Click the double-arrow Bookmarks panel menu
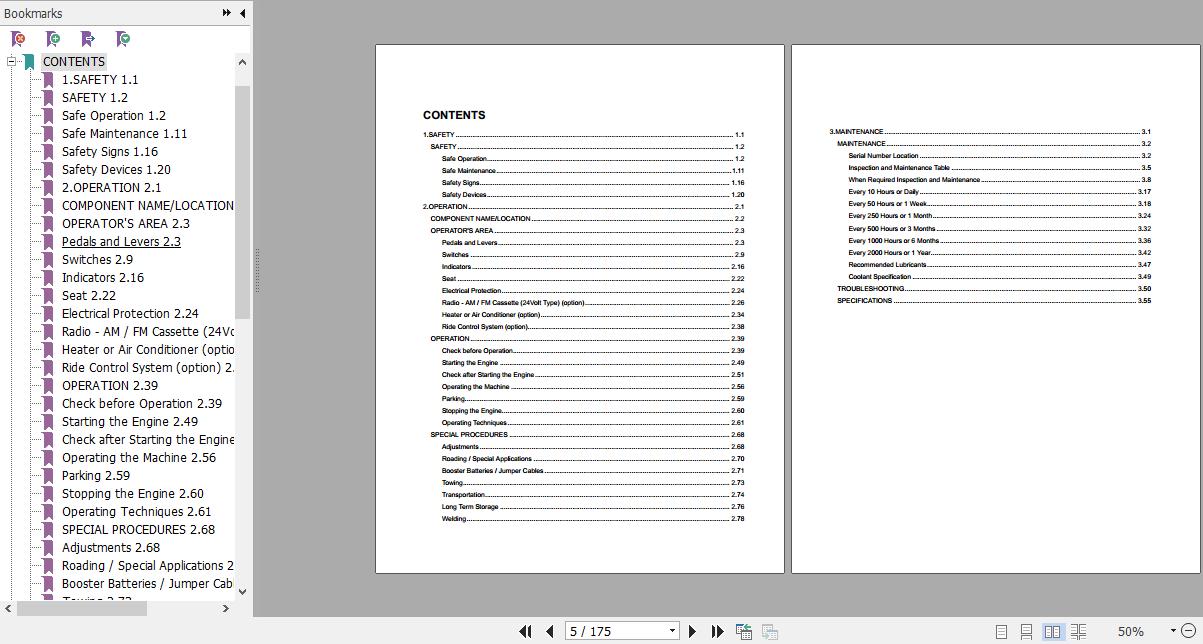 (x=227, y=13)
